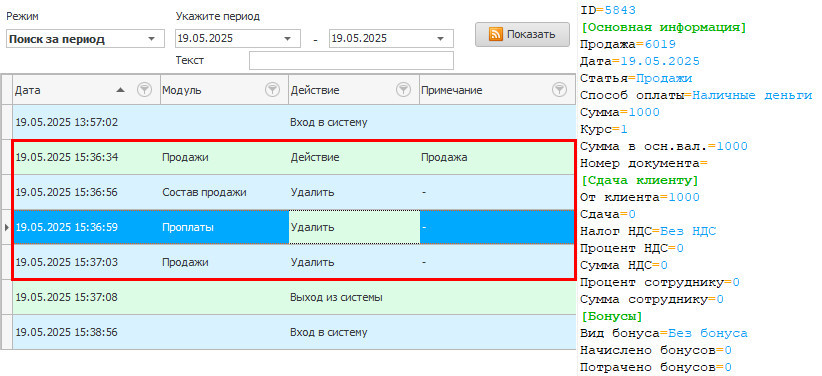Expand the Режим dropdown

click(x=152, y=39)
